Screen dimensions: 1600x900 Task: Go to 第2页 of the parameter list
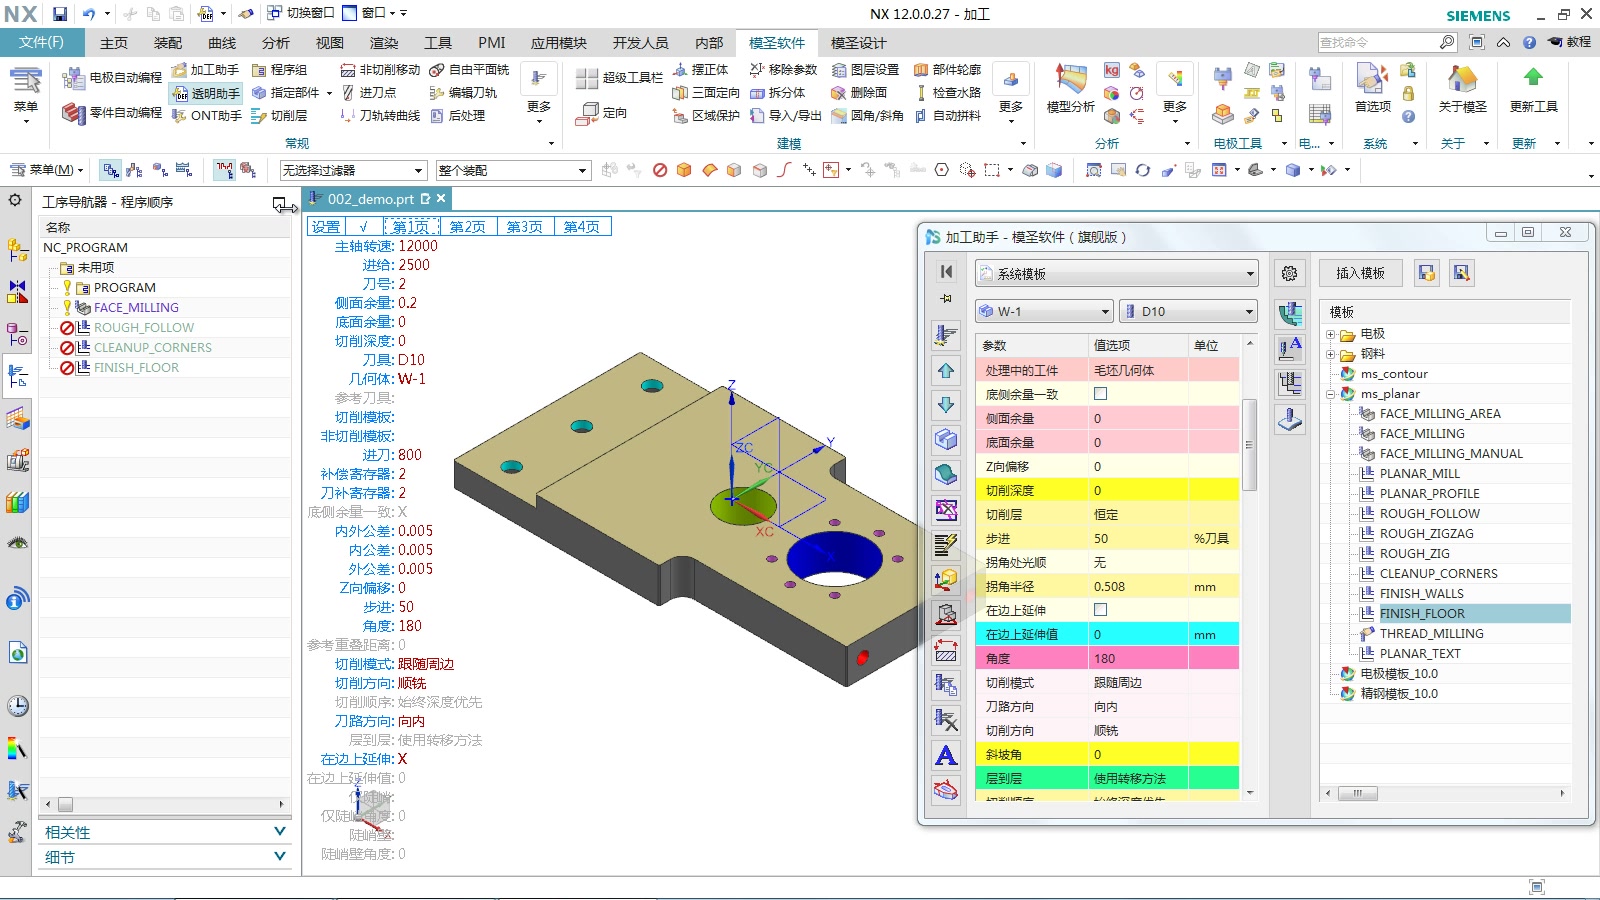(x=467, y=227)
